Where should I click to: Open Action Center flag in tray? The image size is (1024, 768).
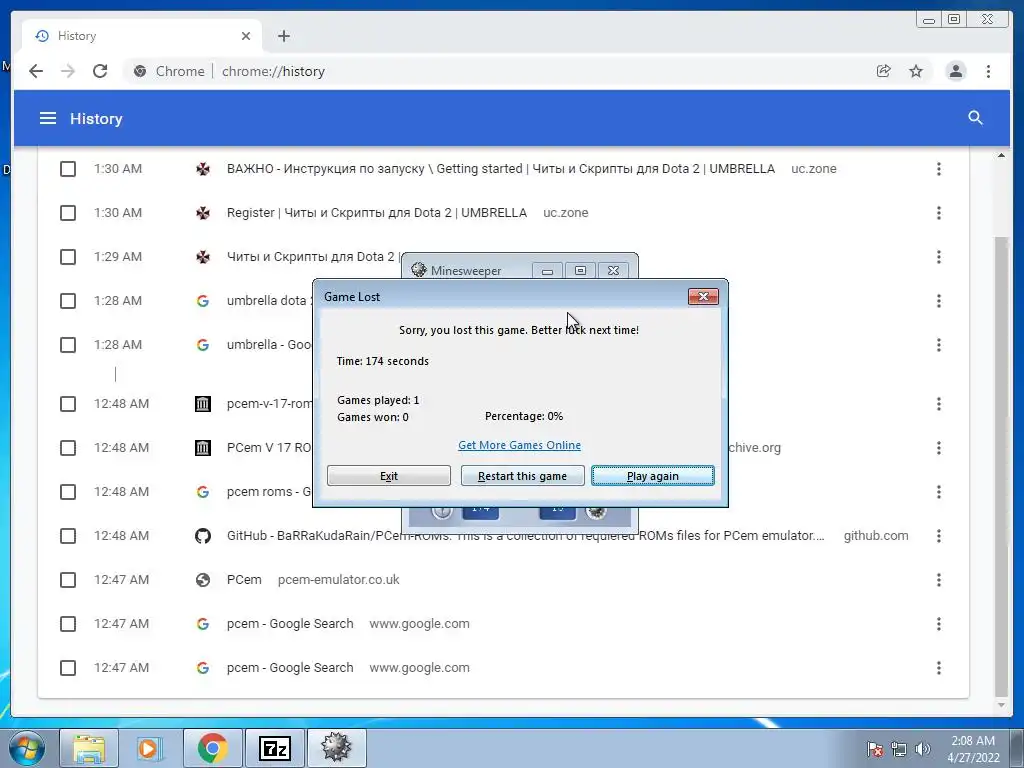point(874,750)
